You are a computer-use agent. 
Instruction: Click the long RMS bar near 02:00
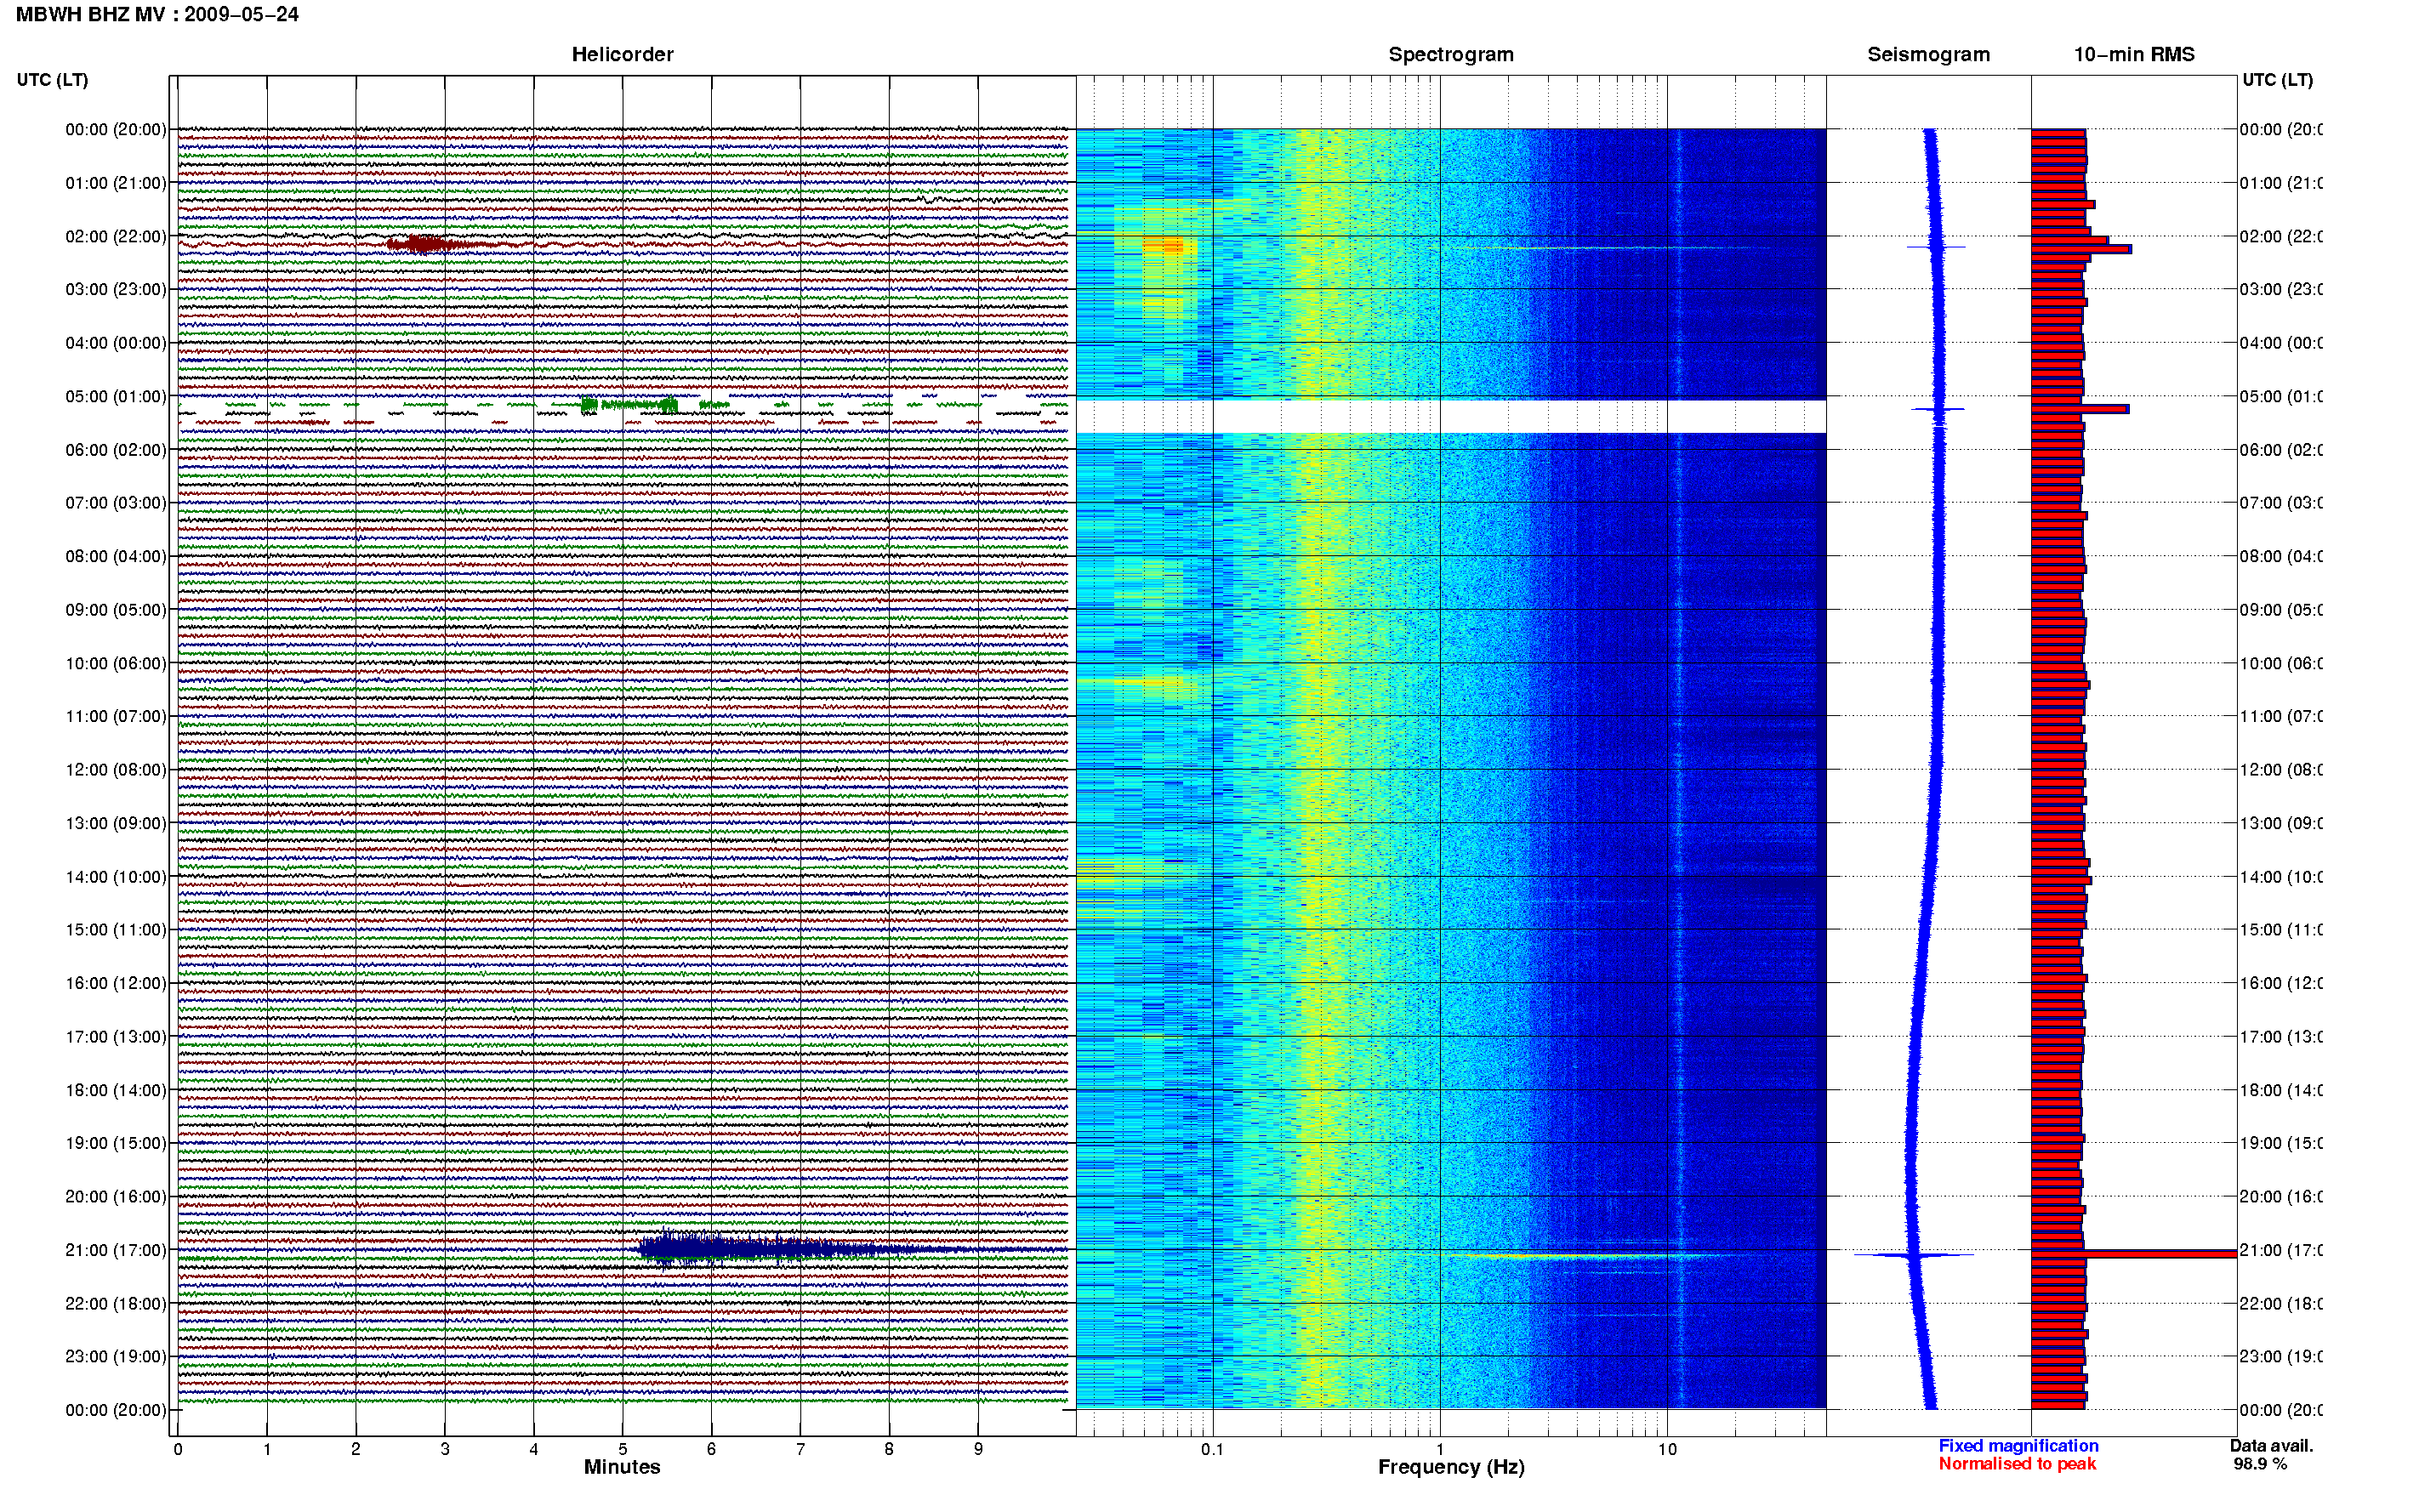tap(2081, 249)
